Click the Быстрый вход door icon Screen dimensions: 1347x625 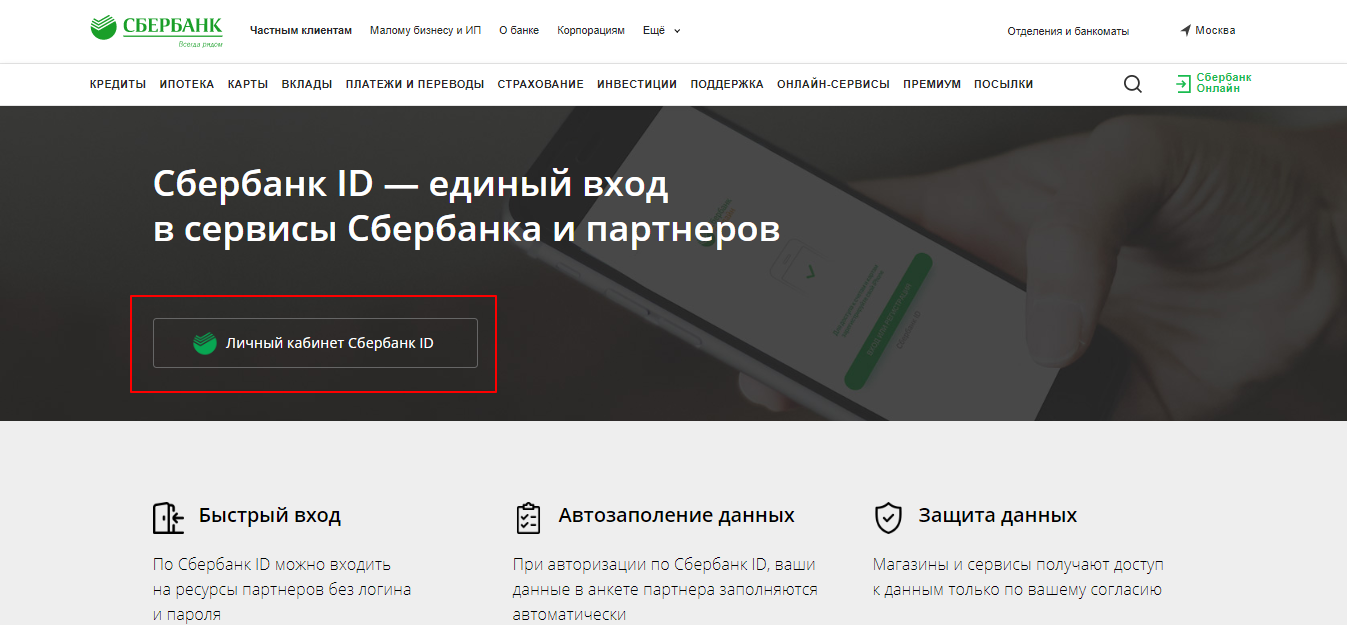[168, 517]
